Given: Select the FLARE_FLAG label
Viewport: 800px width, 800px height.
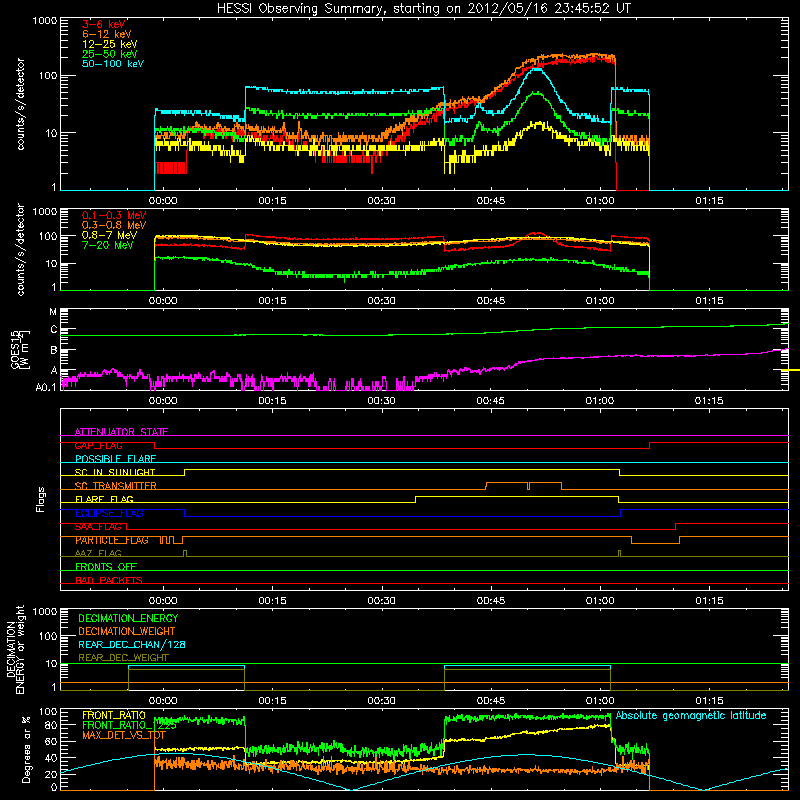Looking at the screenshot, I should [x=104, y=499].
